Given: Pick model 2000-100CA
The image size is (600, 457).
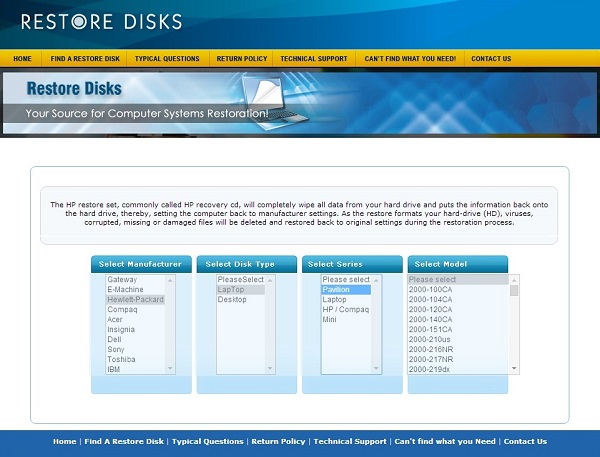Looking at the screenshot, I should [x=458, y=289].
